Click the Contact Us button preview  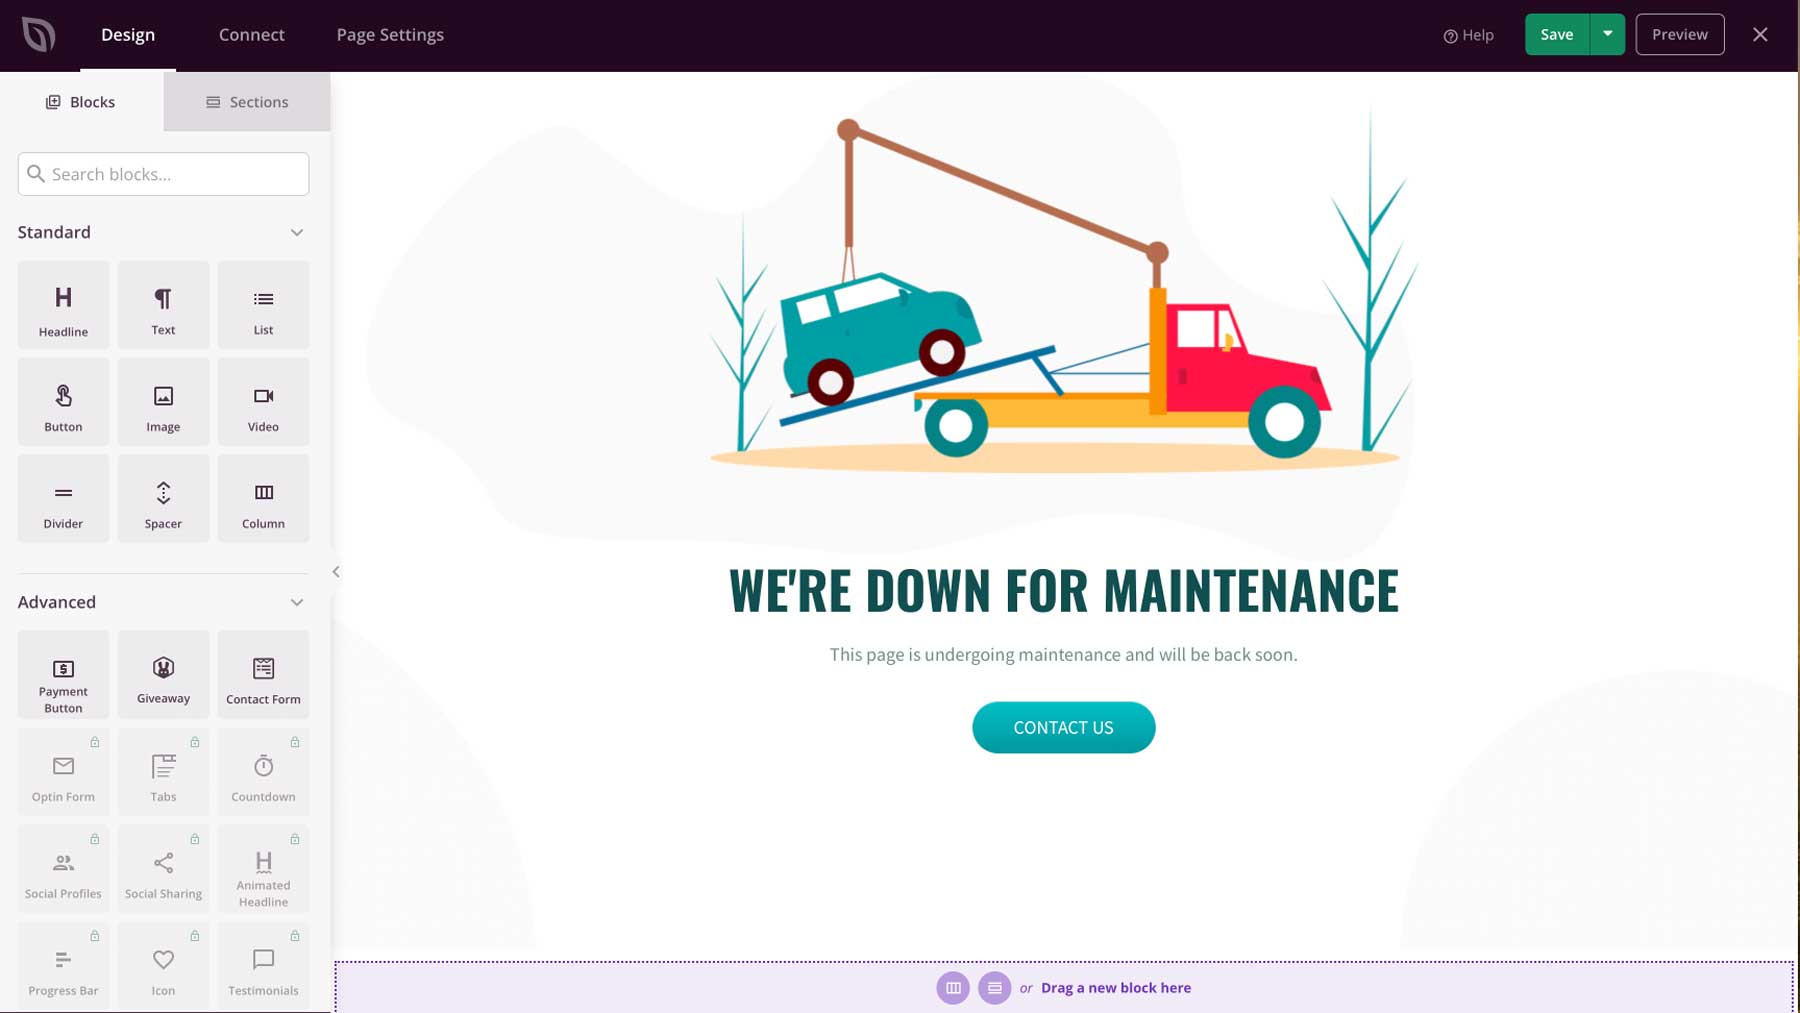(x=1063, y=727)
